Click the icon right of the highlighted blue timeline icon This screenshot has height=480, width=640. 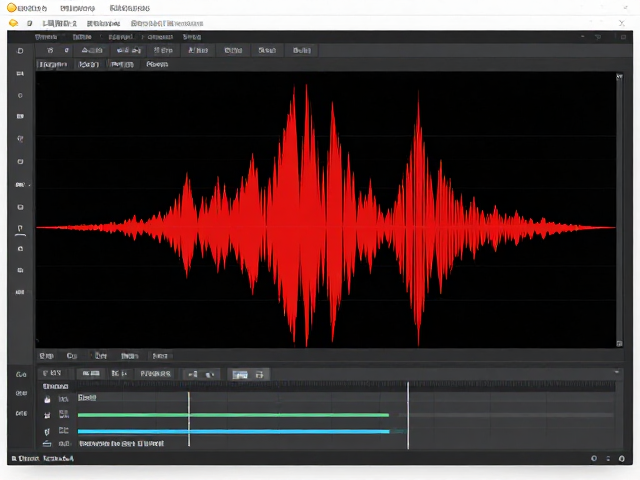pyautogui.click(x=259, y=375)
